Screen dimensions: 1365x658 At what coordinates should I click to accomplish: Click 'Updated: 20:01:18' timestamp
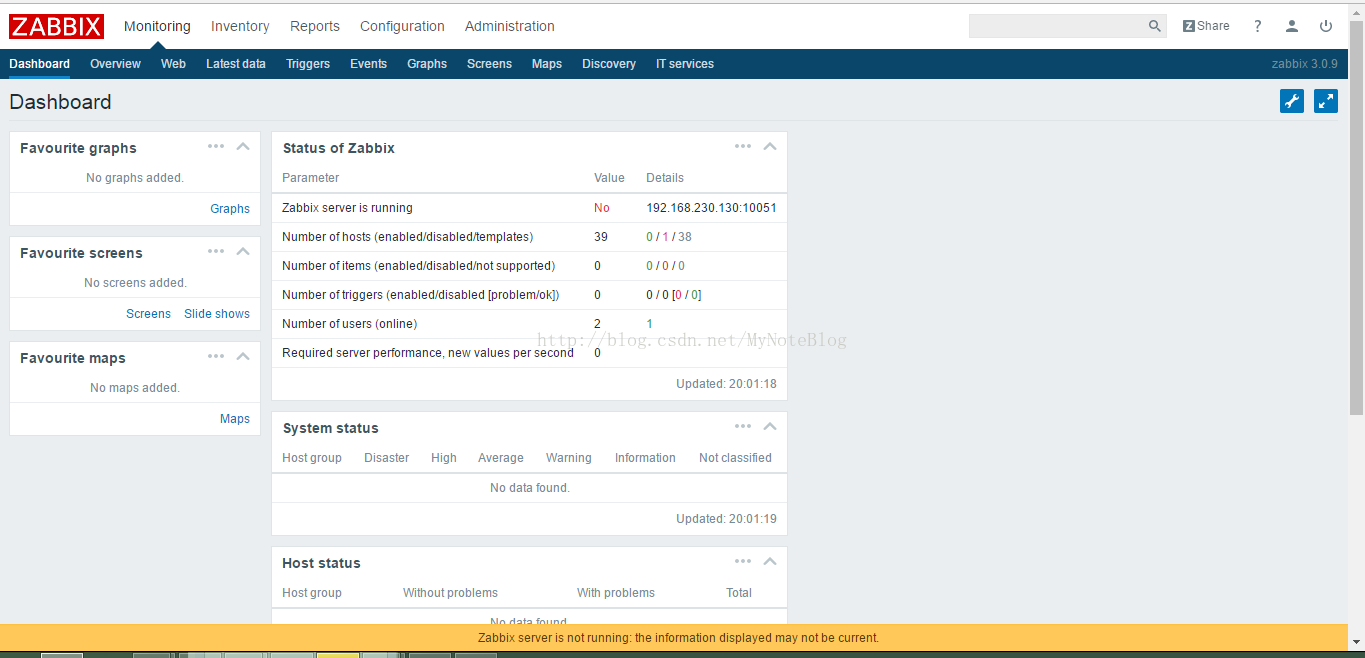click(726, 384)
